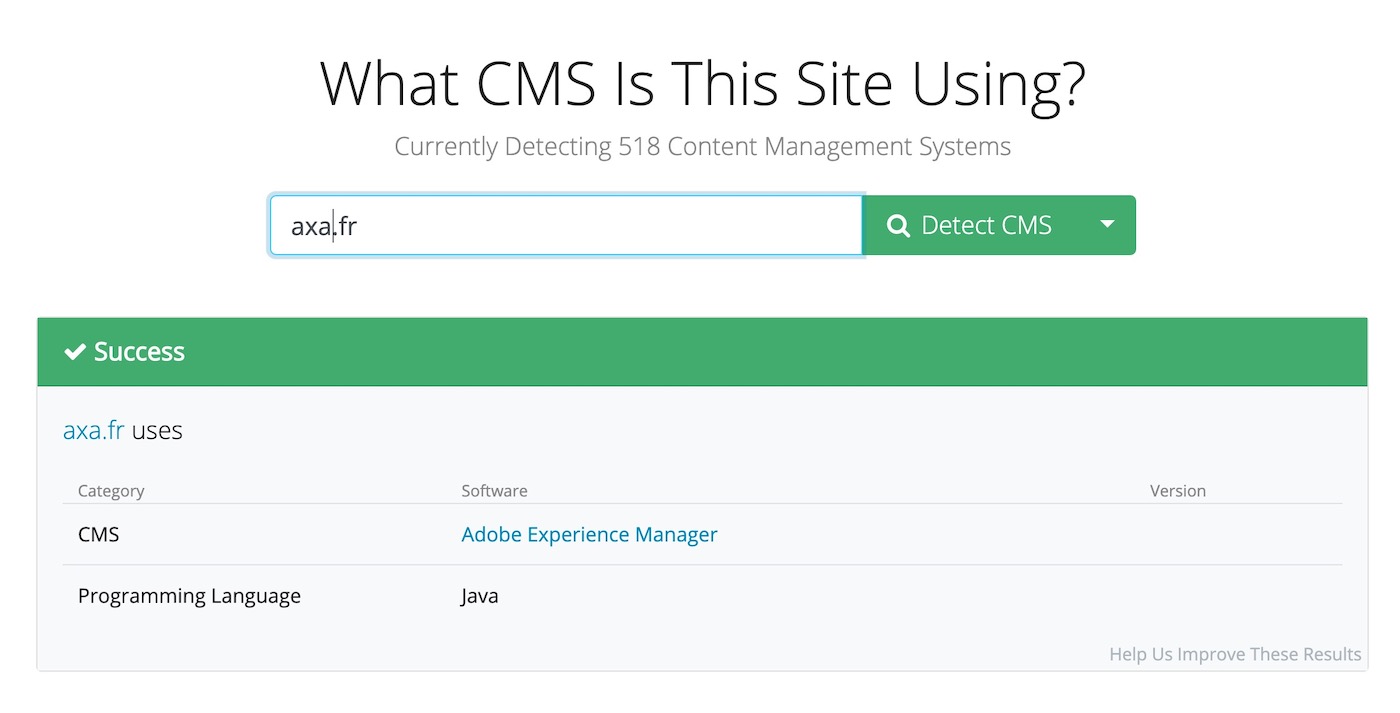Click the magnifier icon in Detect CMS button

coord(898,226)
